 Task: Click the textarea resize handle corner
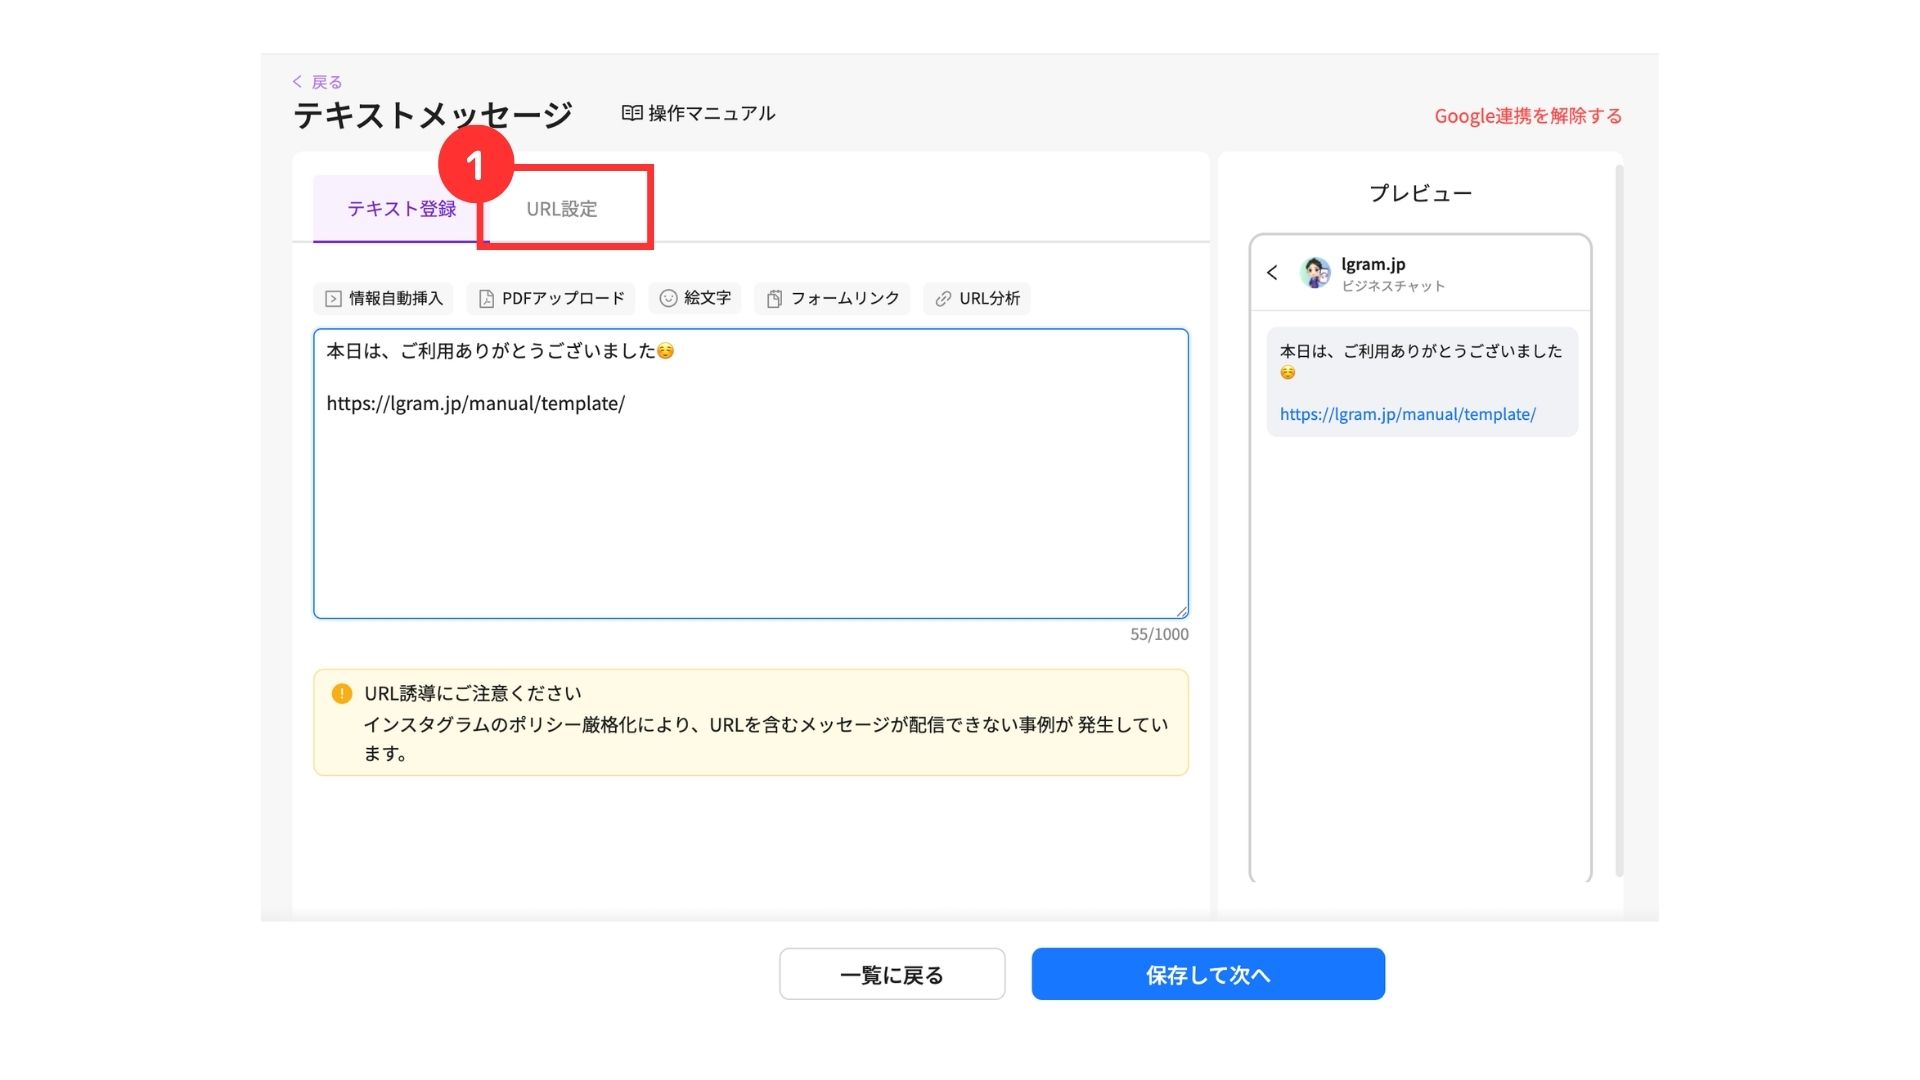(x=1182, y=612)
